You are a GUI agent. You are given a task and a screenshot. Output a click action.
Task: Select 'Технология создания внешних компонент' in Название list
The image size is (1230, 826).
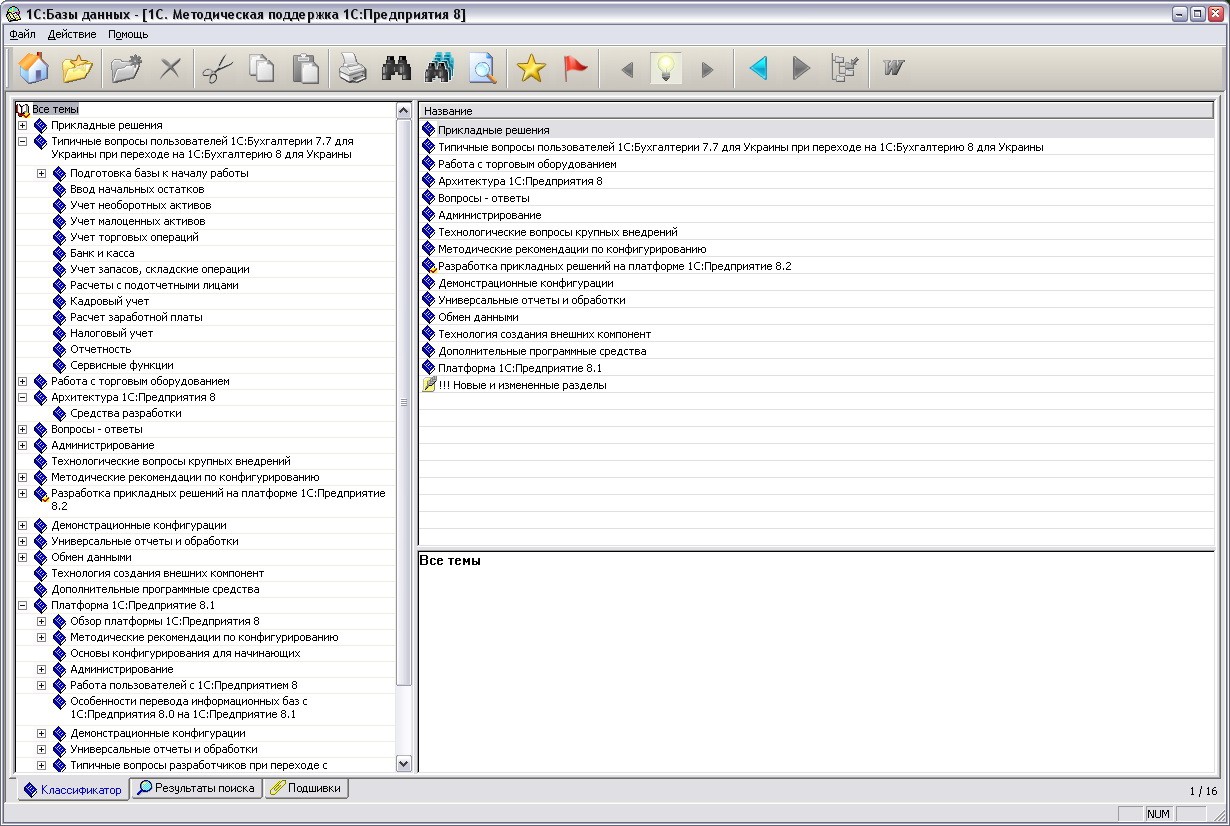[816, 334]
